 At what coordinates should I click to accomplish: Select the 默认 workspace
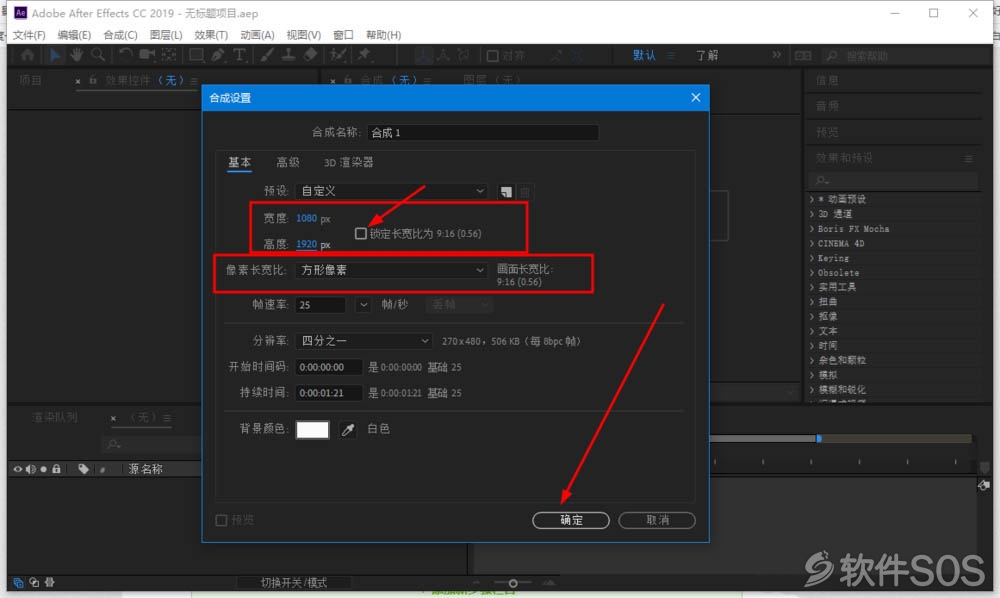(644, 55)
